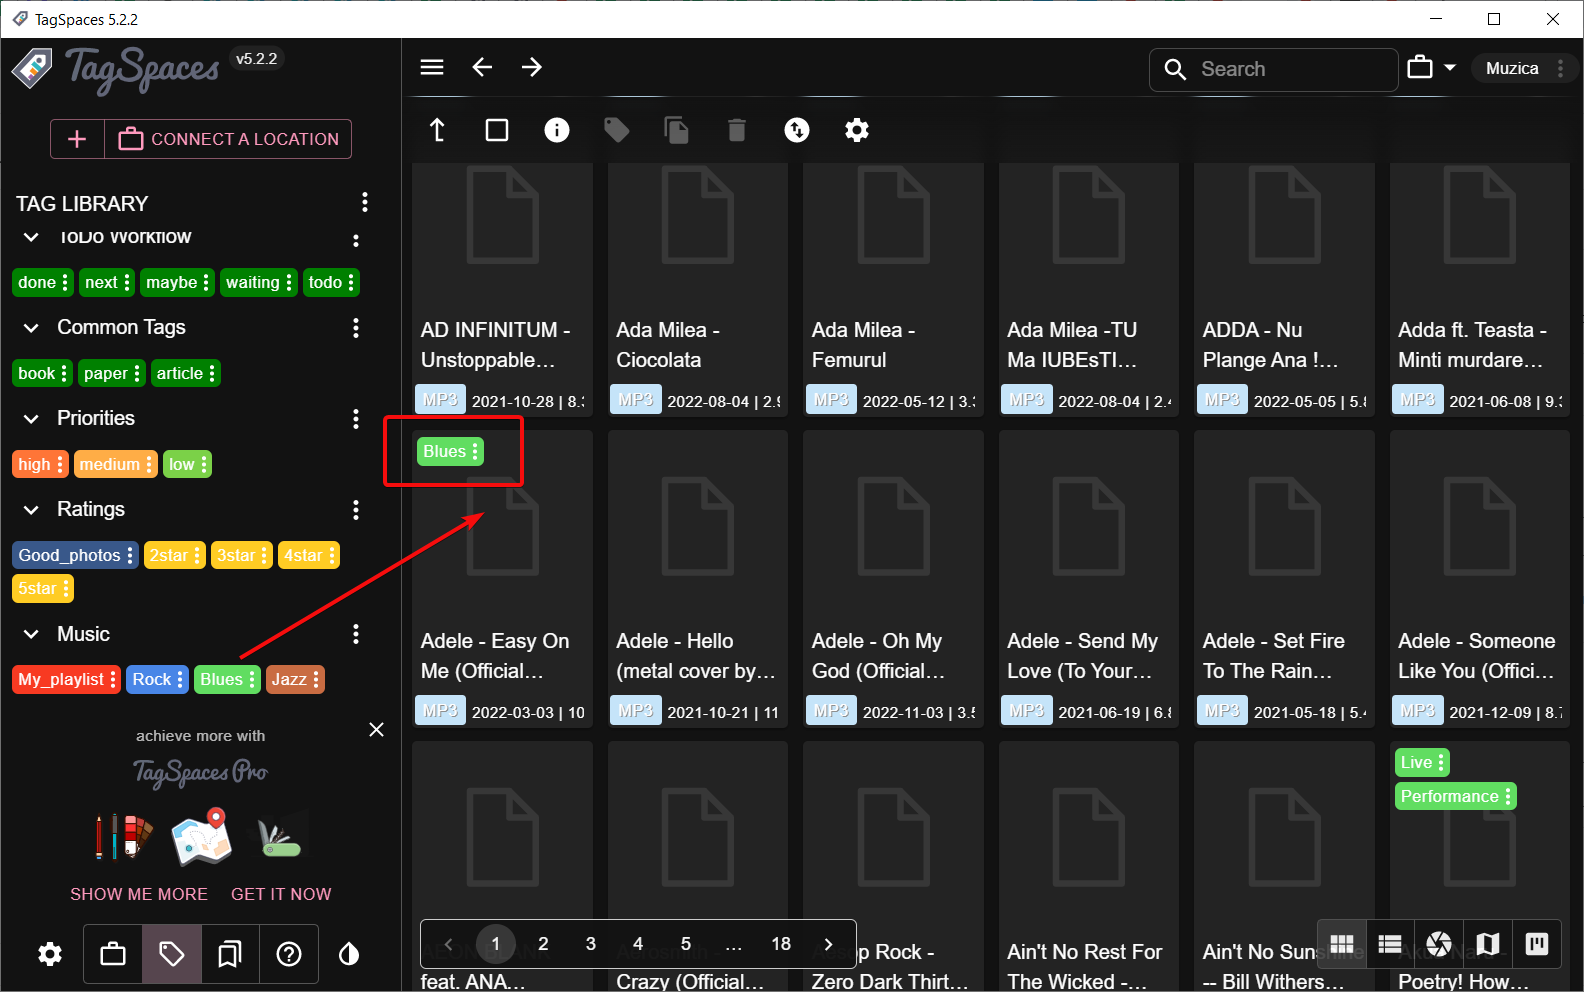The width and height of the screenshot is (1584, 992).
Task: Navigate to the parent folder
Action: [x=437, y=130]
